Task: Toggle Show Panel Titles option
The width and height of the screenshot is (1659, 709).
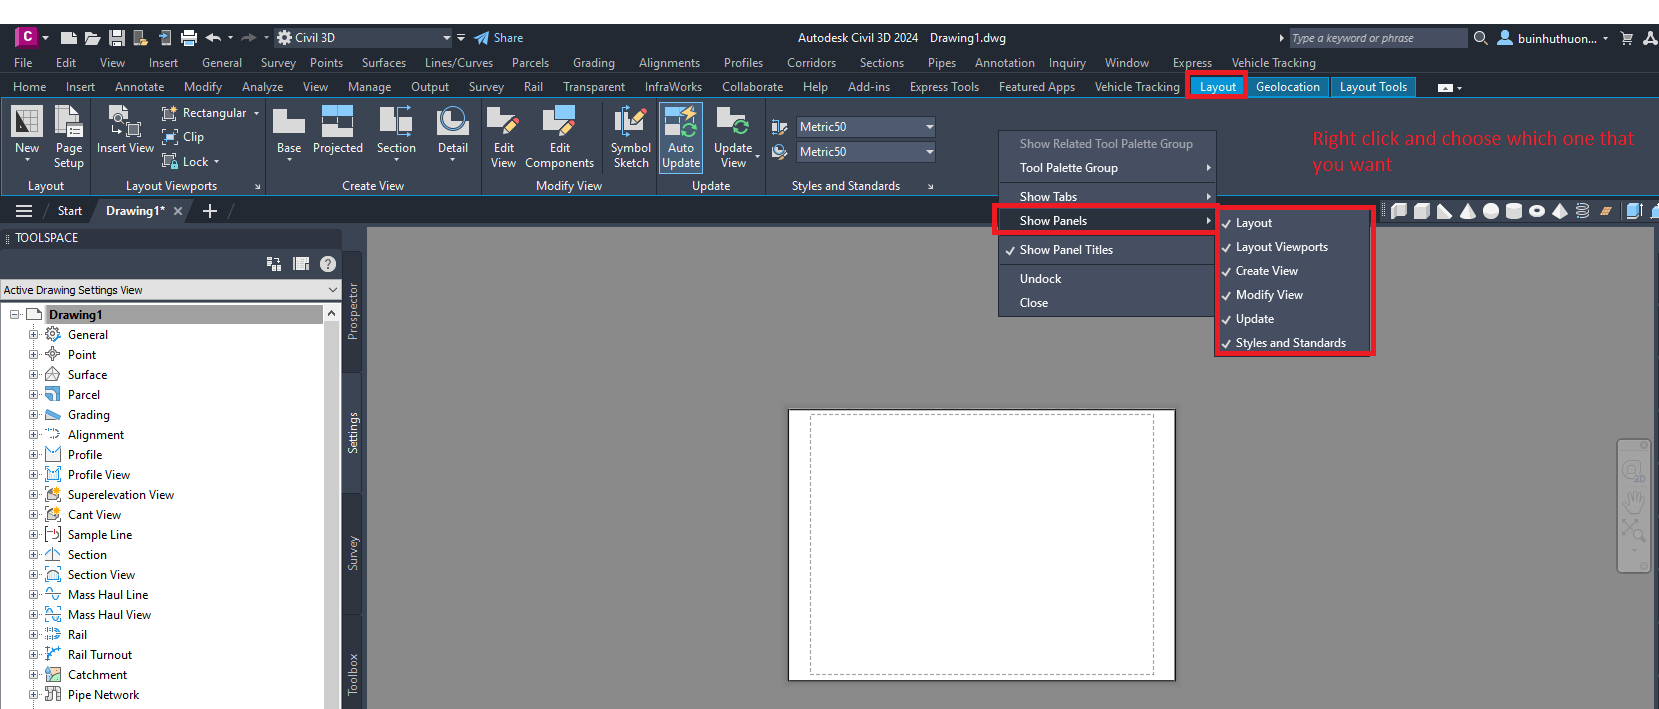Action: (x=1107, y=250)
